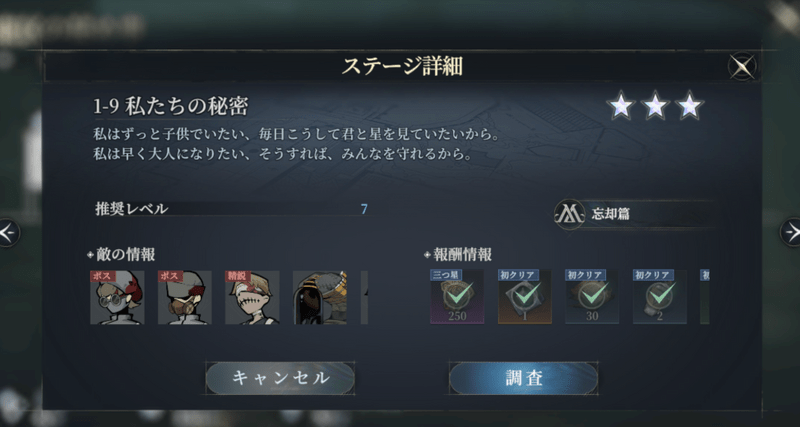Select the 精鋭 enemy with stitched mouth
Image resolution: width=800 pixels, height=427 pixels.
tap(252, 297)
